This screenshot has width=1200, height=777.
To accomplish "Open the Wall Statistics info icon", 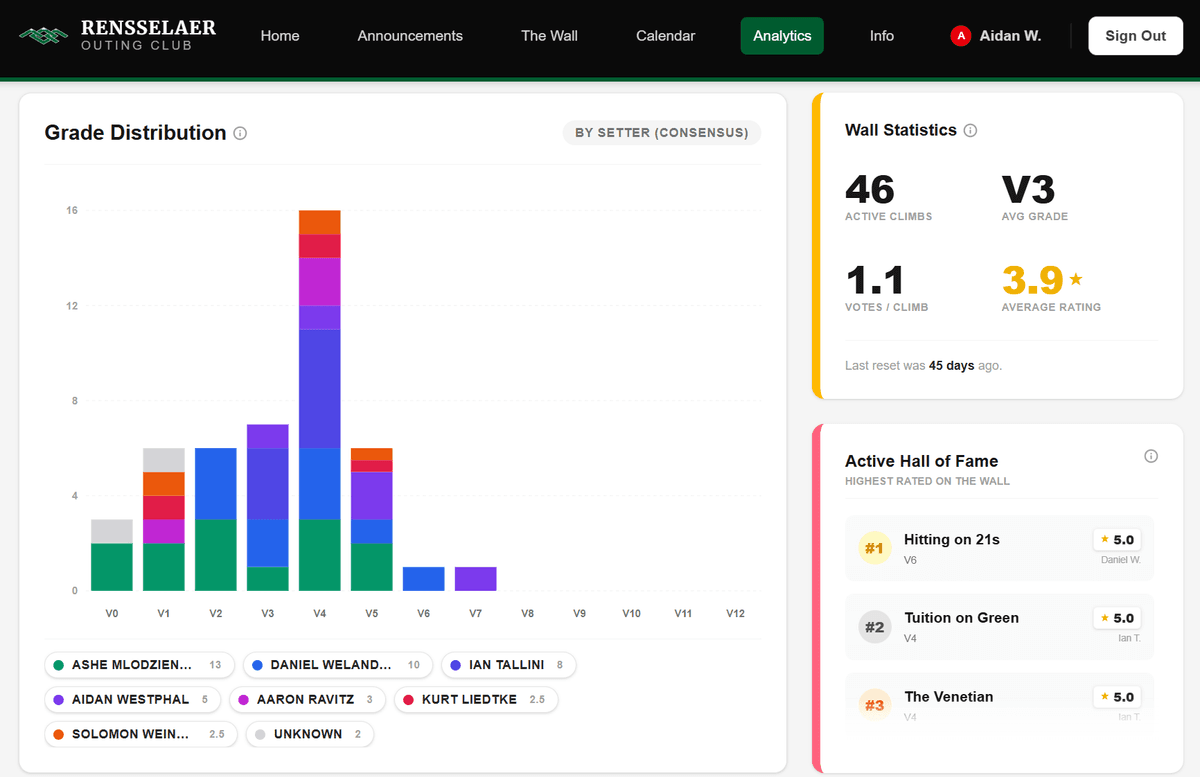I will (970, 130).
